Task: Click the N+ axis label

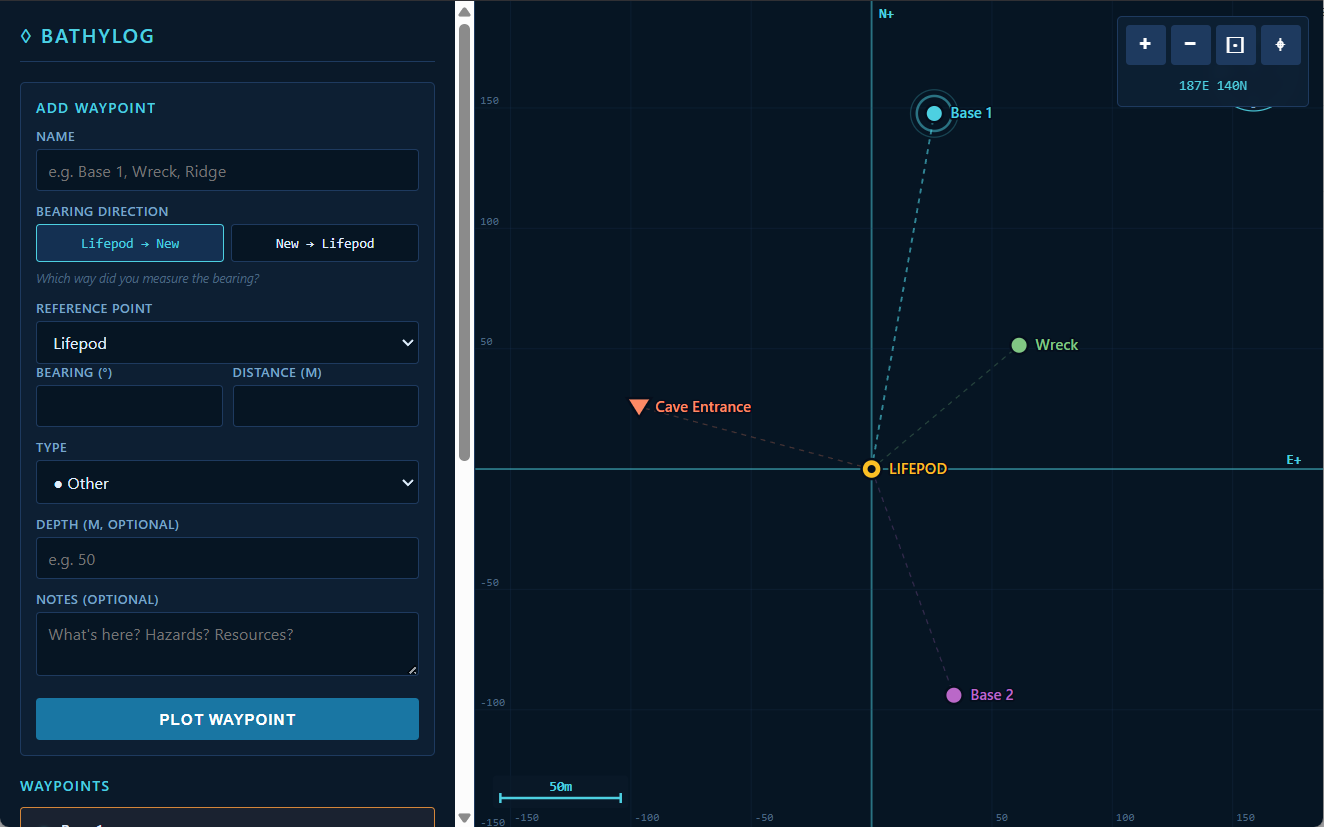Action: pyautogui.click(x=886, y=14)
